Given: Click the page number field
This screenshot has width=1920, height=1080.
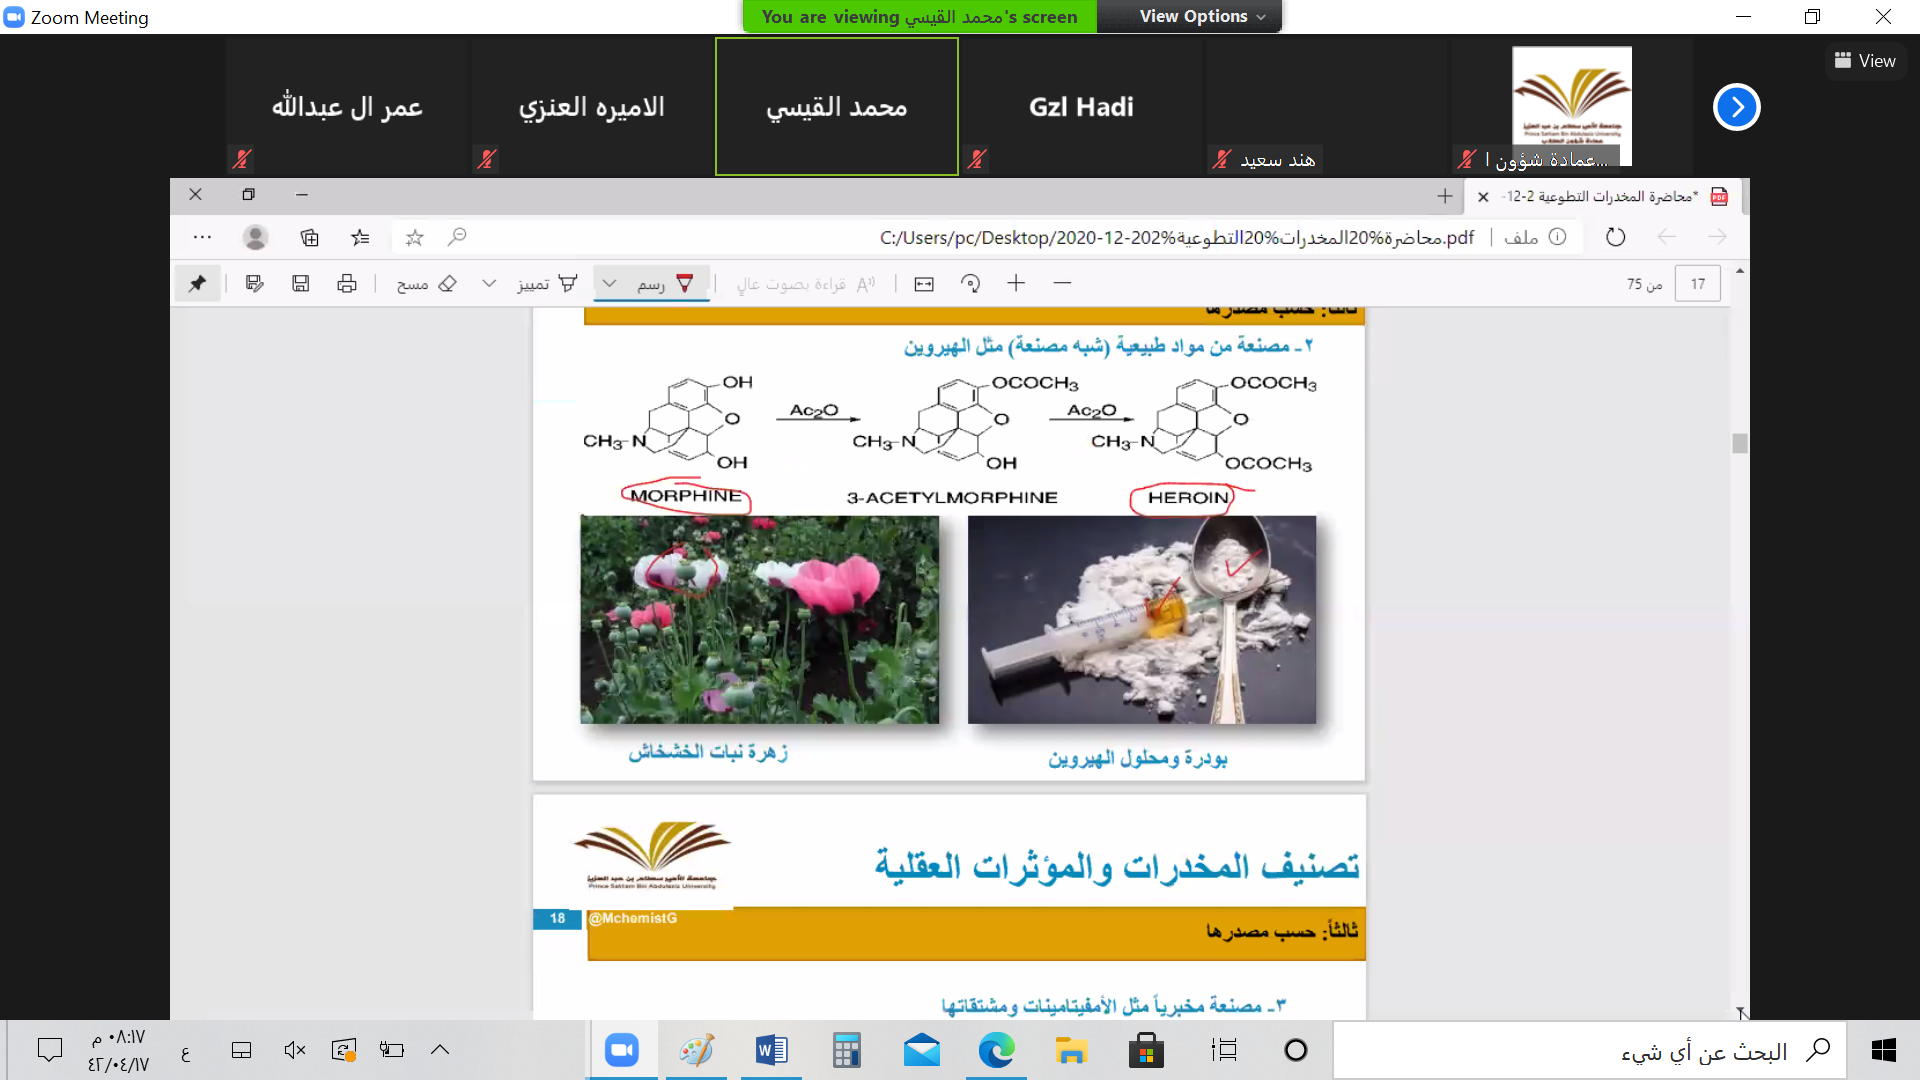Looking at the screenshot, I should 1698,284.
